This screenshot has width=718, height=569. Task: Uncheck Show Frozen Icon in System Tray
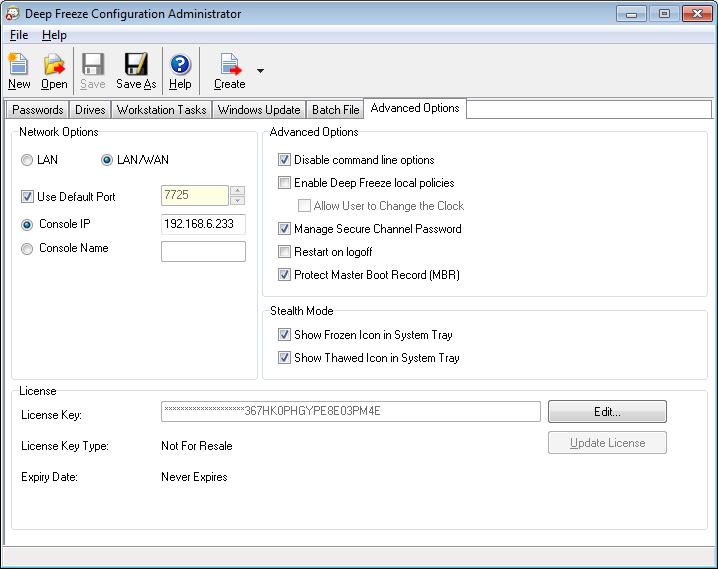285,335
